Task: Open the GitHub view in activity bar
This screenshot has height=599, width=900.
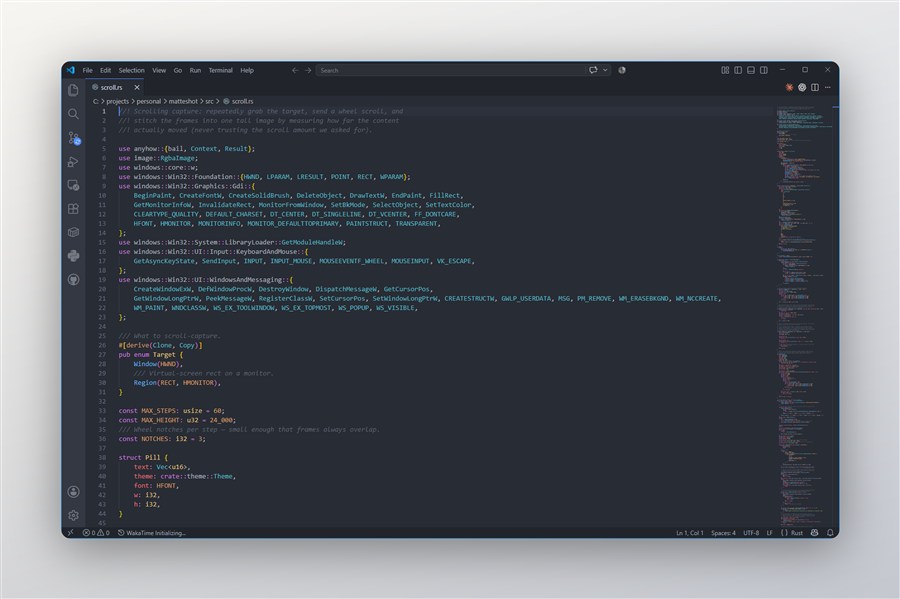Action: (73, 279)
